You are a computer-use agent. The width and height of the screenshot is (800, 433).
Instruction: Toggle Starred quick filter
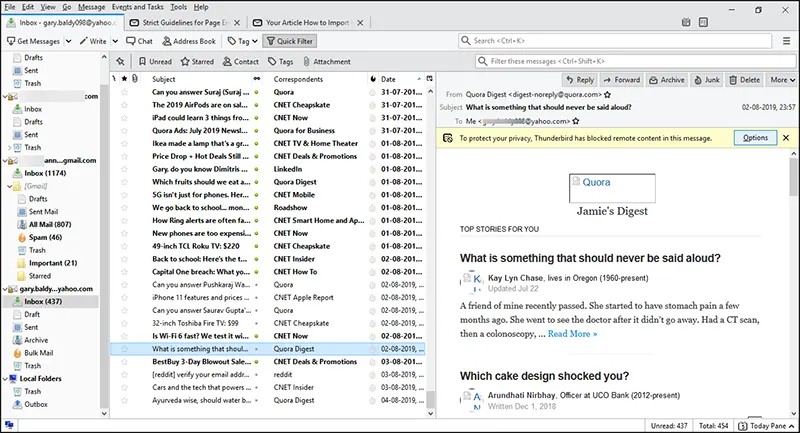pyautogui.click(x=197, y=61)
